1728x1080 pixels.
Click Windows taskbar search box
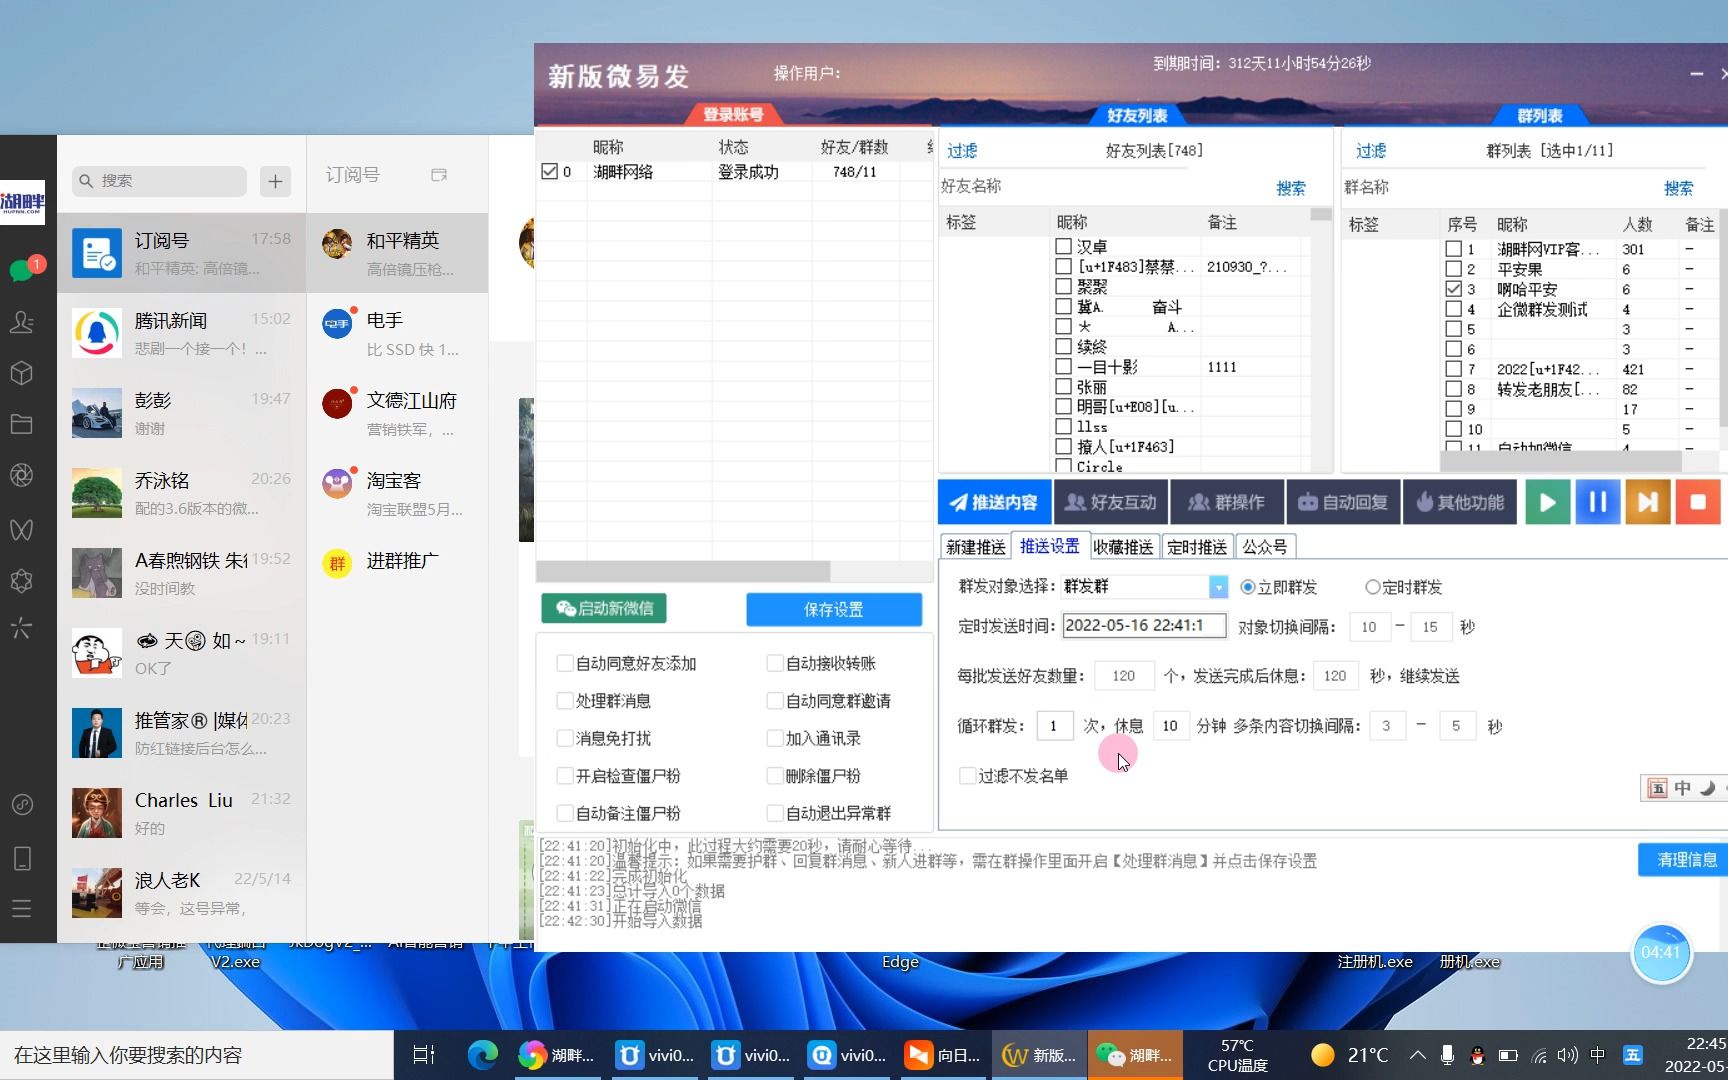coord(197,1055)
